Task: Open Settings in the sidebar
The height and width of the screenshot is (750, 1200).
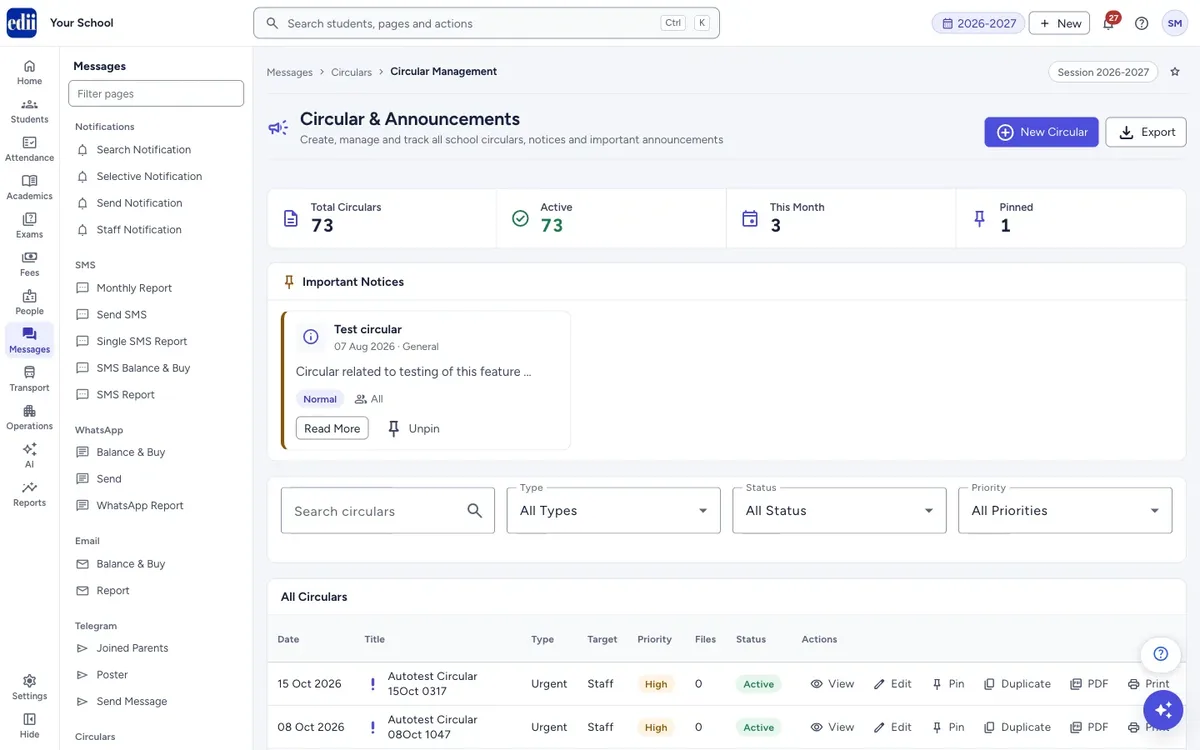Action: click(x=29, y=687)
